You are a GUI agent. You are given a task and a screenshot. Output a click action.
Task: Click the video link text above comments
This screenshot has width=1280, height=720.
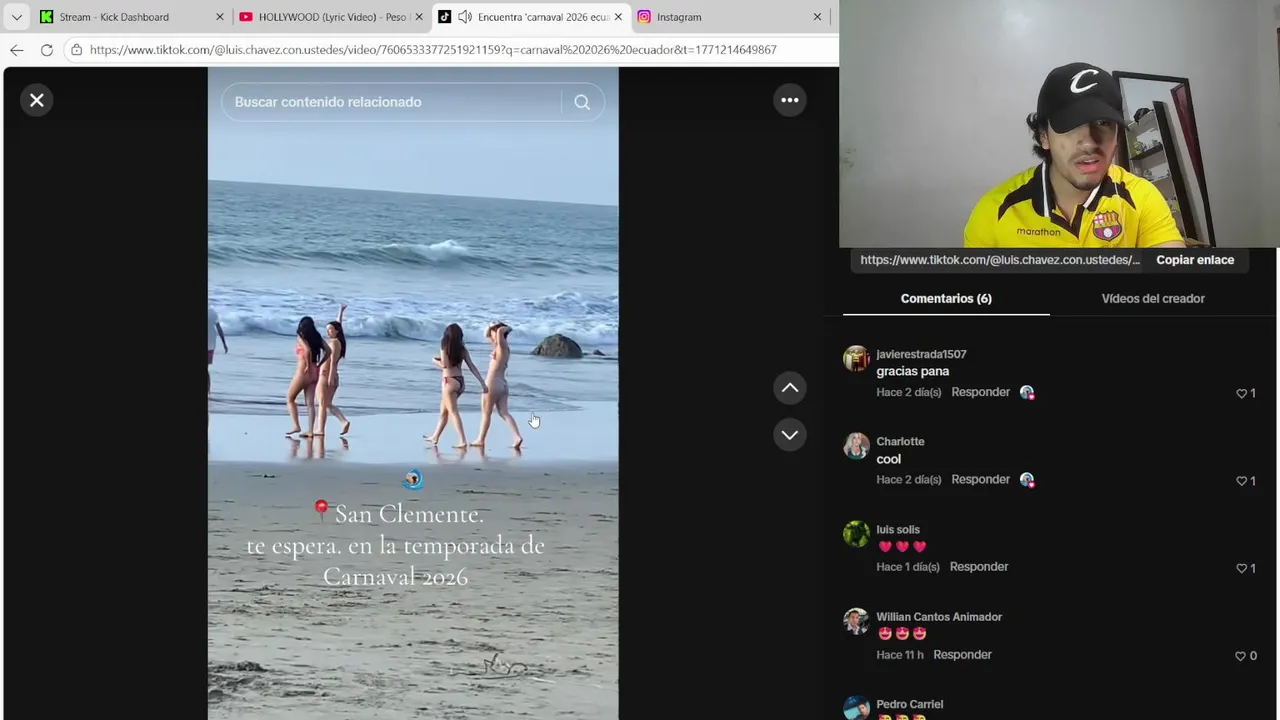coord(1000,260)
